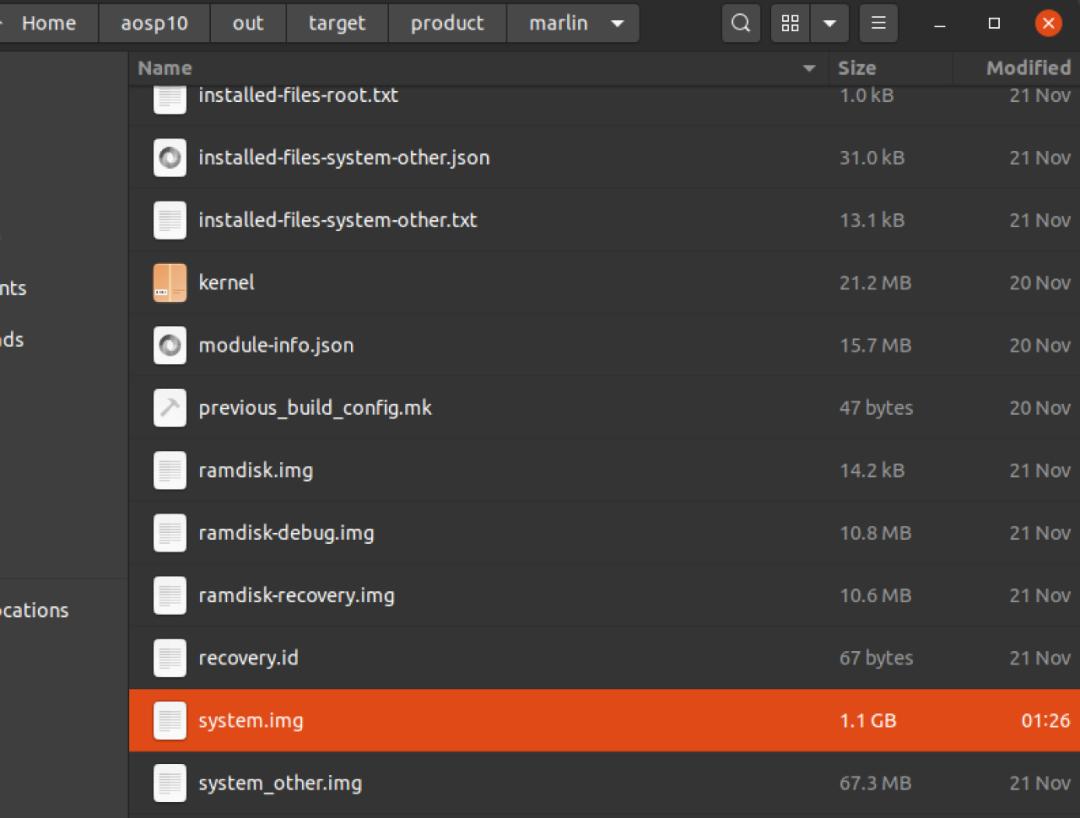1080x818 pixels.
Task: Sort files by the Size column header
Action: [x=857, y=68]
